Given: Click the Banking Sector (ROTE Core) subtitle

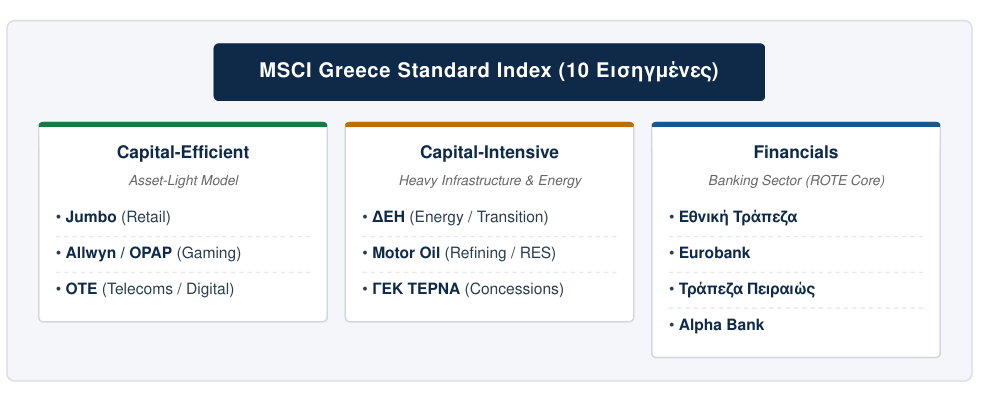Looking at the screenshot, I should (796, 181).
